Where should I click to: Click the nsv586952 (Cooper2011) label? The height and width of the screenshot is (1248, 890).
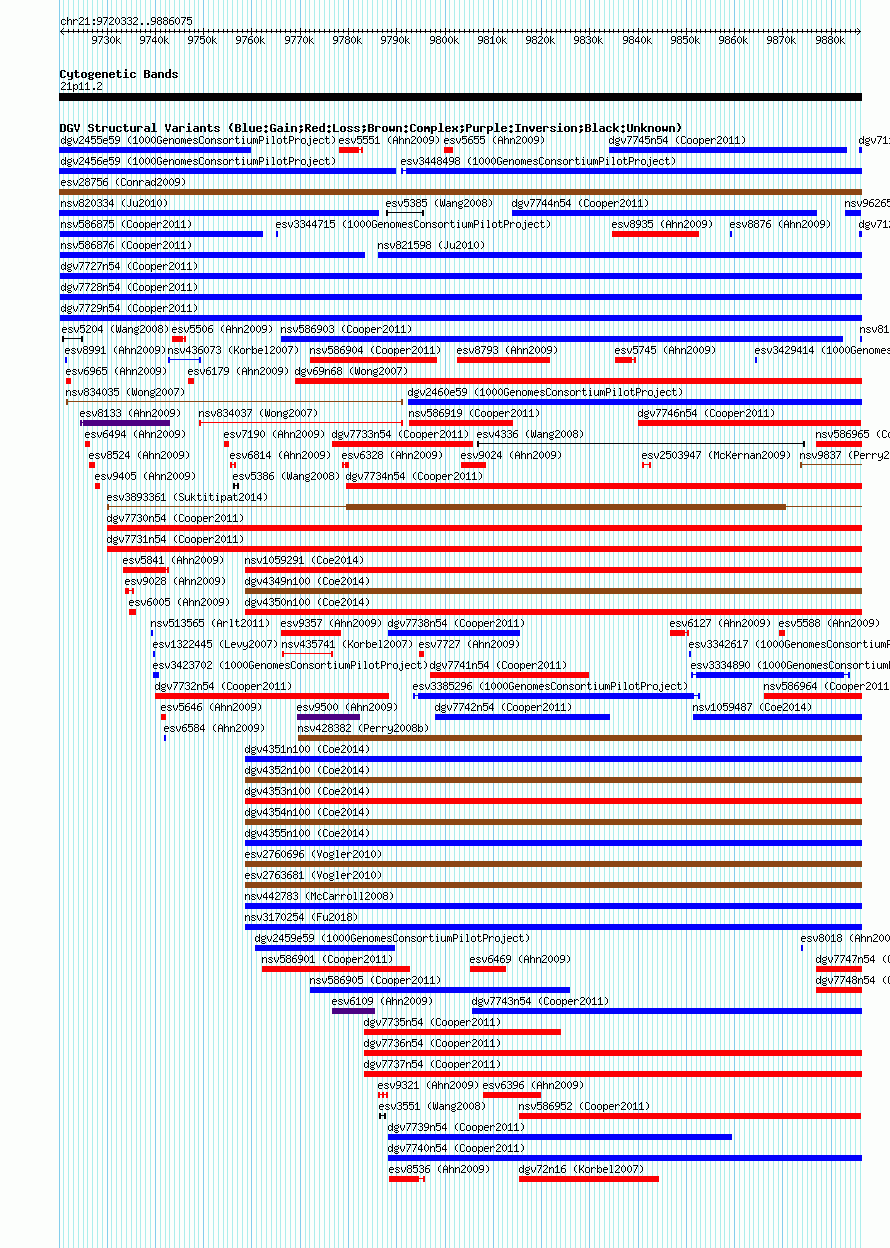pos(584,1106)
